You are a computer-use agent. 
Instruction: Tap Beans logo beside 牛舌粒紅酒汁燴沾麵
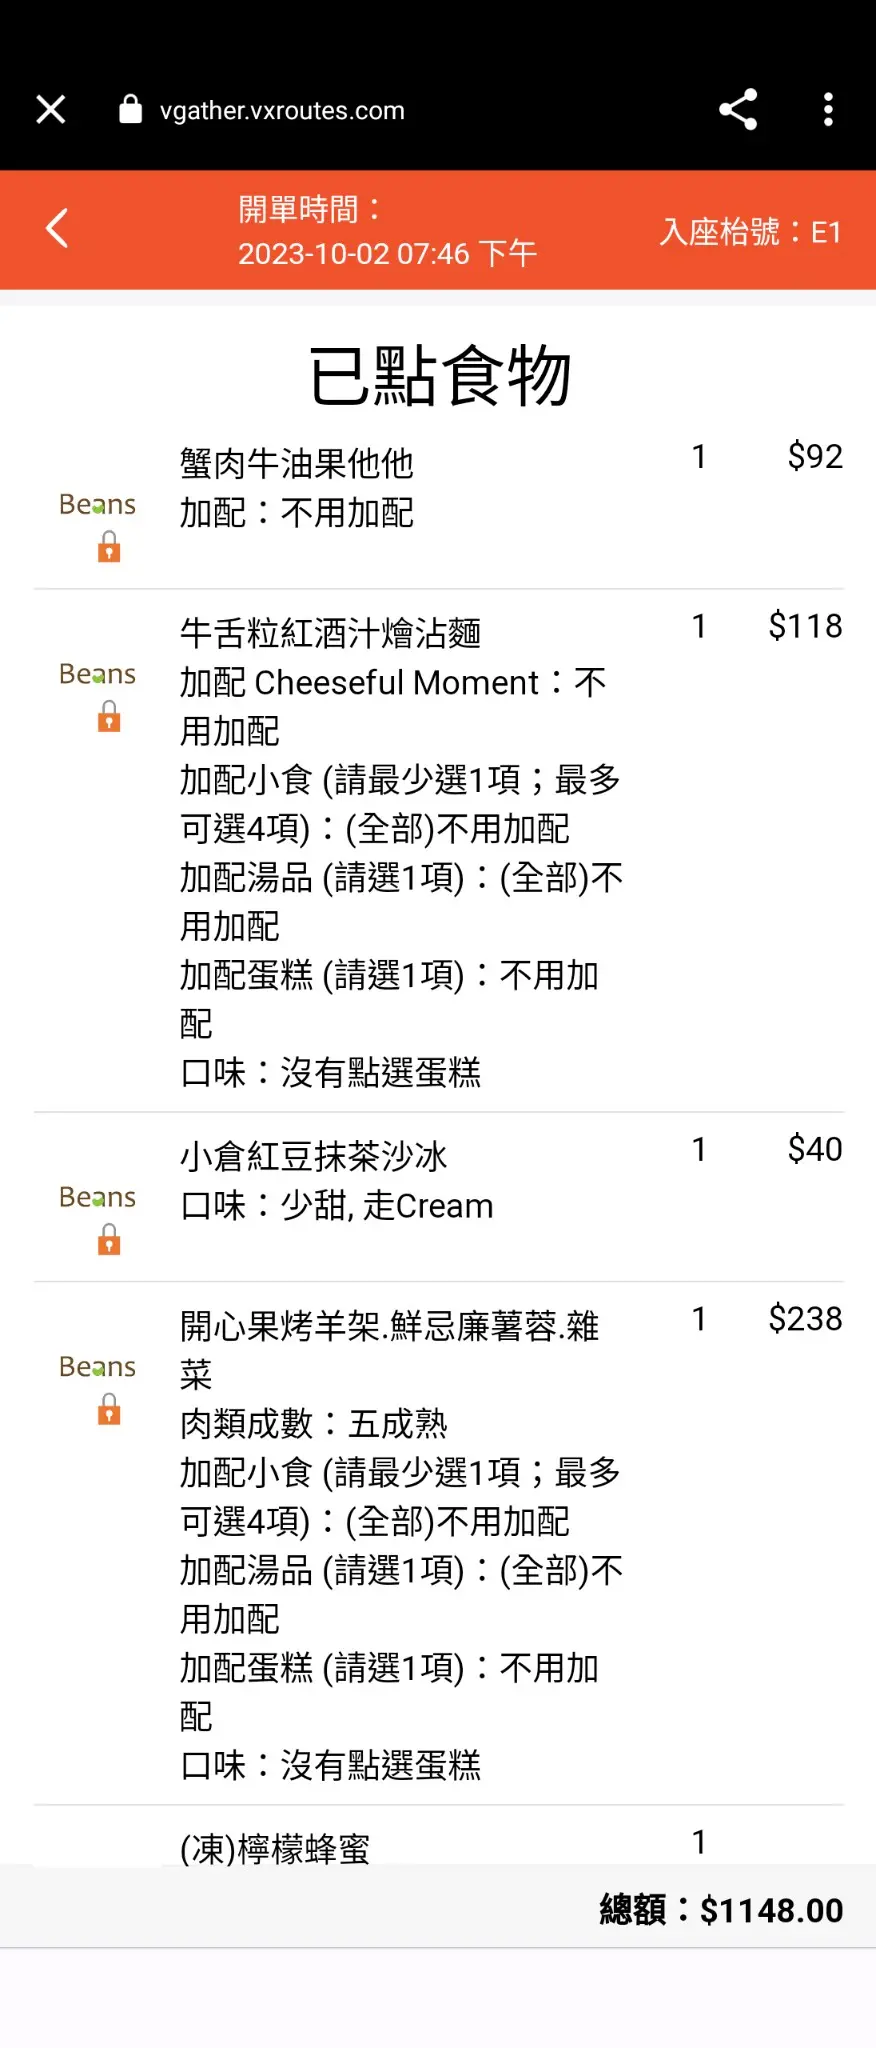97,674
